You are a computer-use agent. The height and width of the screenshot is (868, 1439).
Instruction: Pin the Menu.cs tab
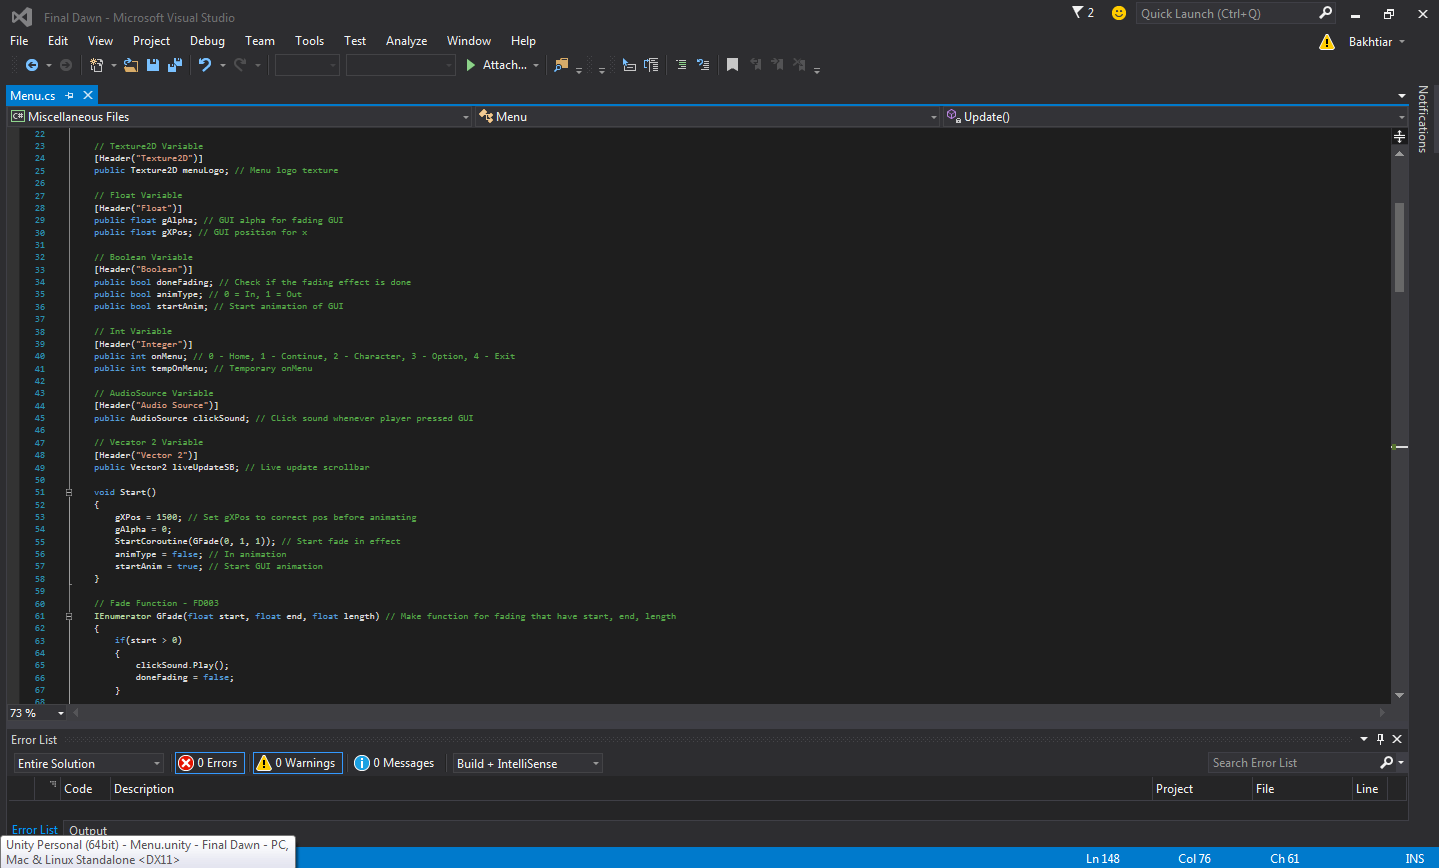(70, 95)
